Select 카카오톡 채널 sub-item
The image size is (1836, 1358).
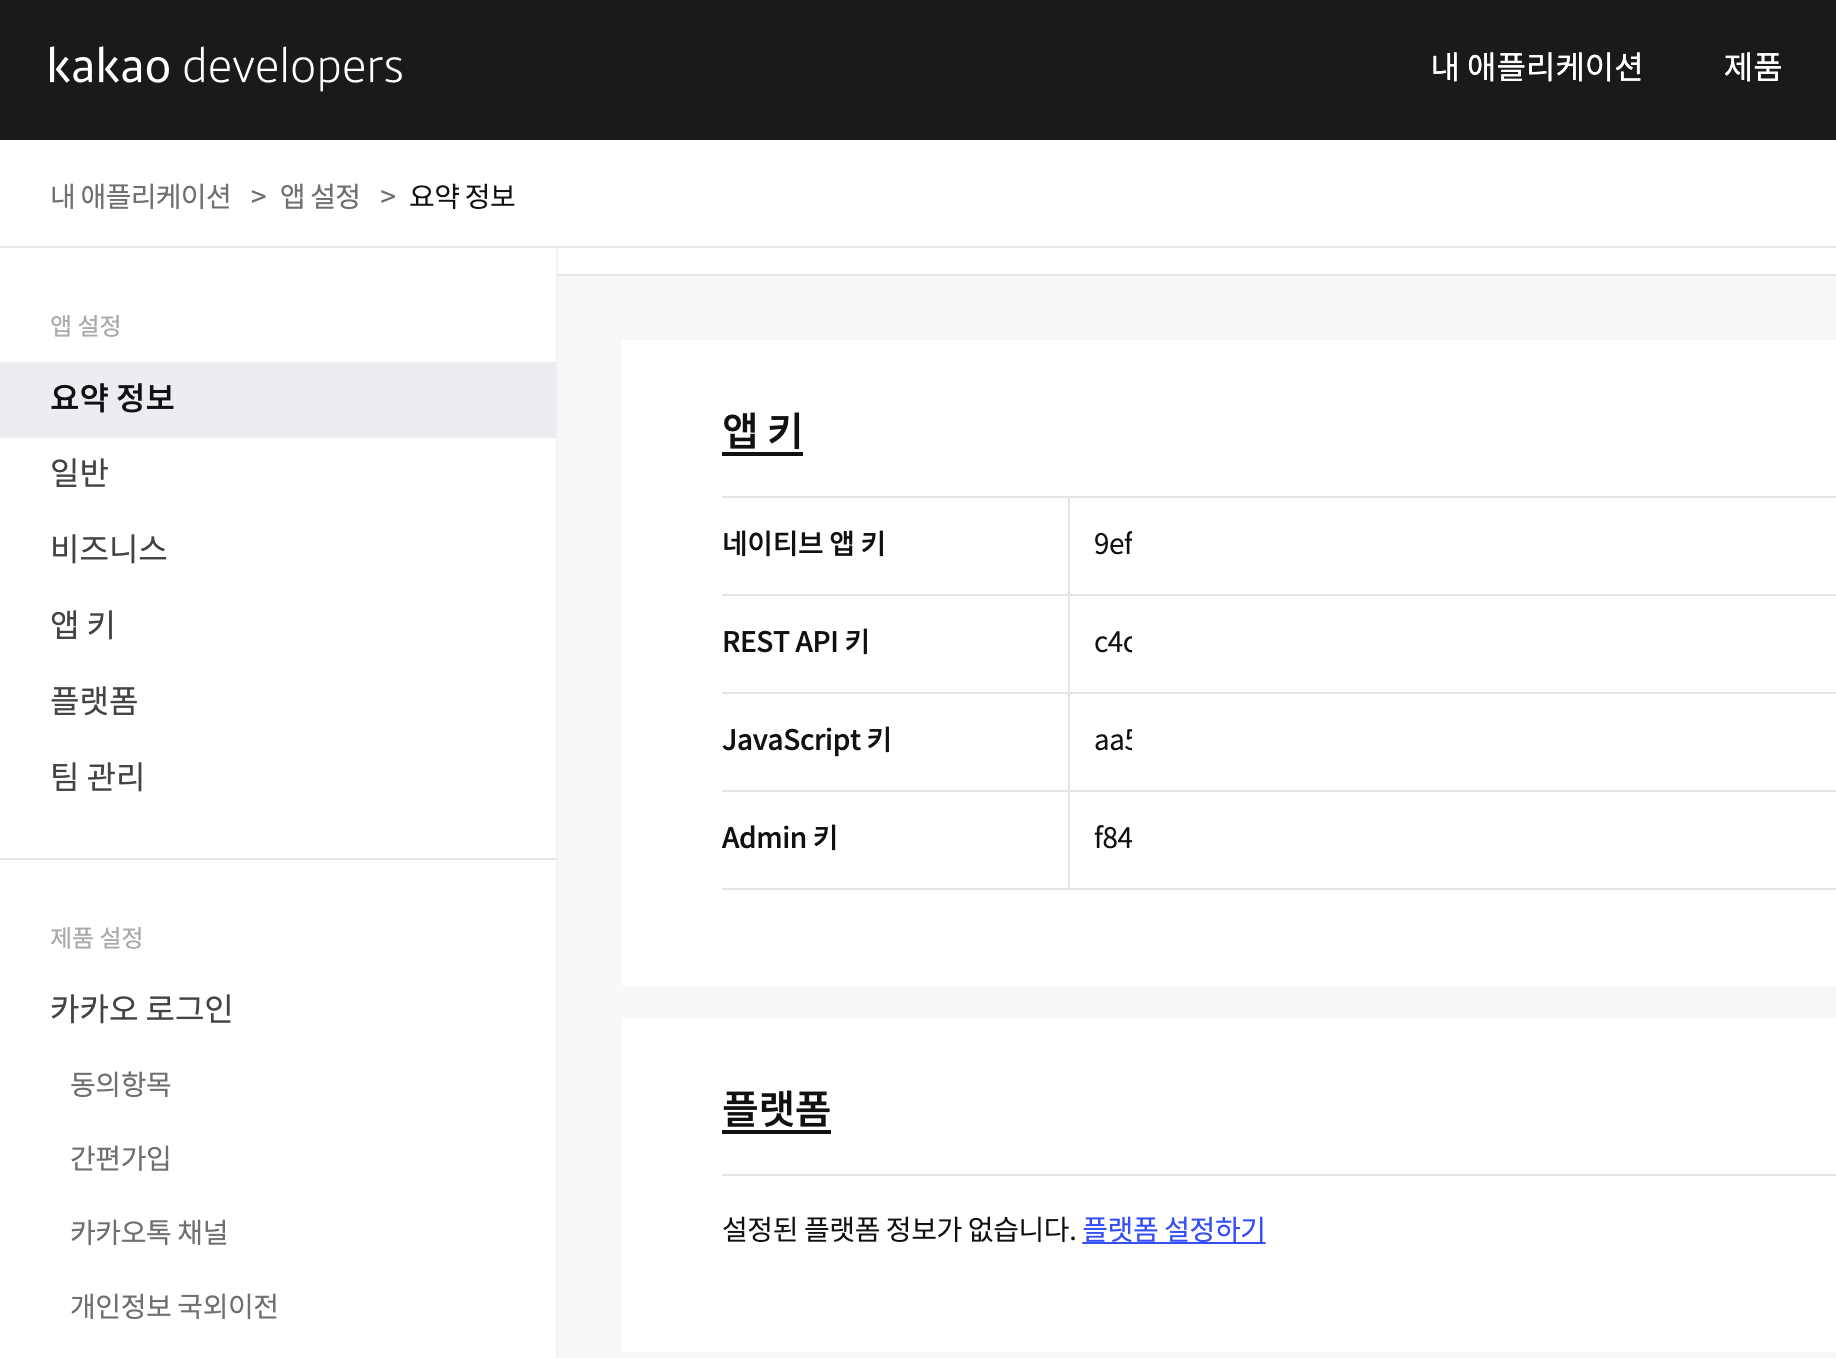coord(149,1232)
